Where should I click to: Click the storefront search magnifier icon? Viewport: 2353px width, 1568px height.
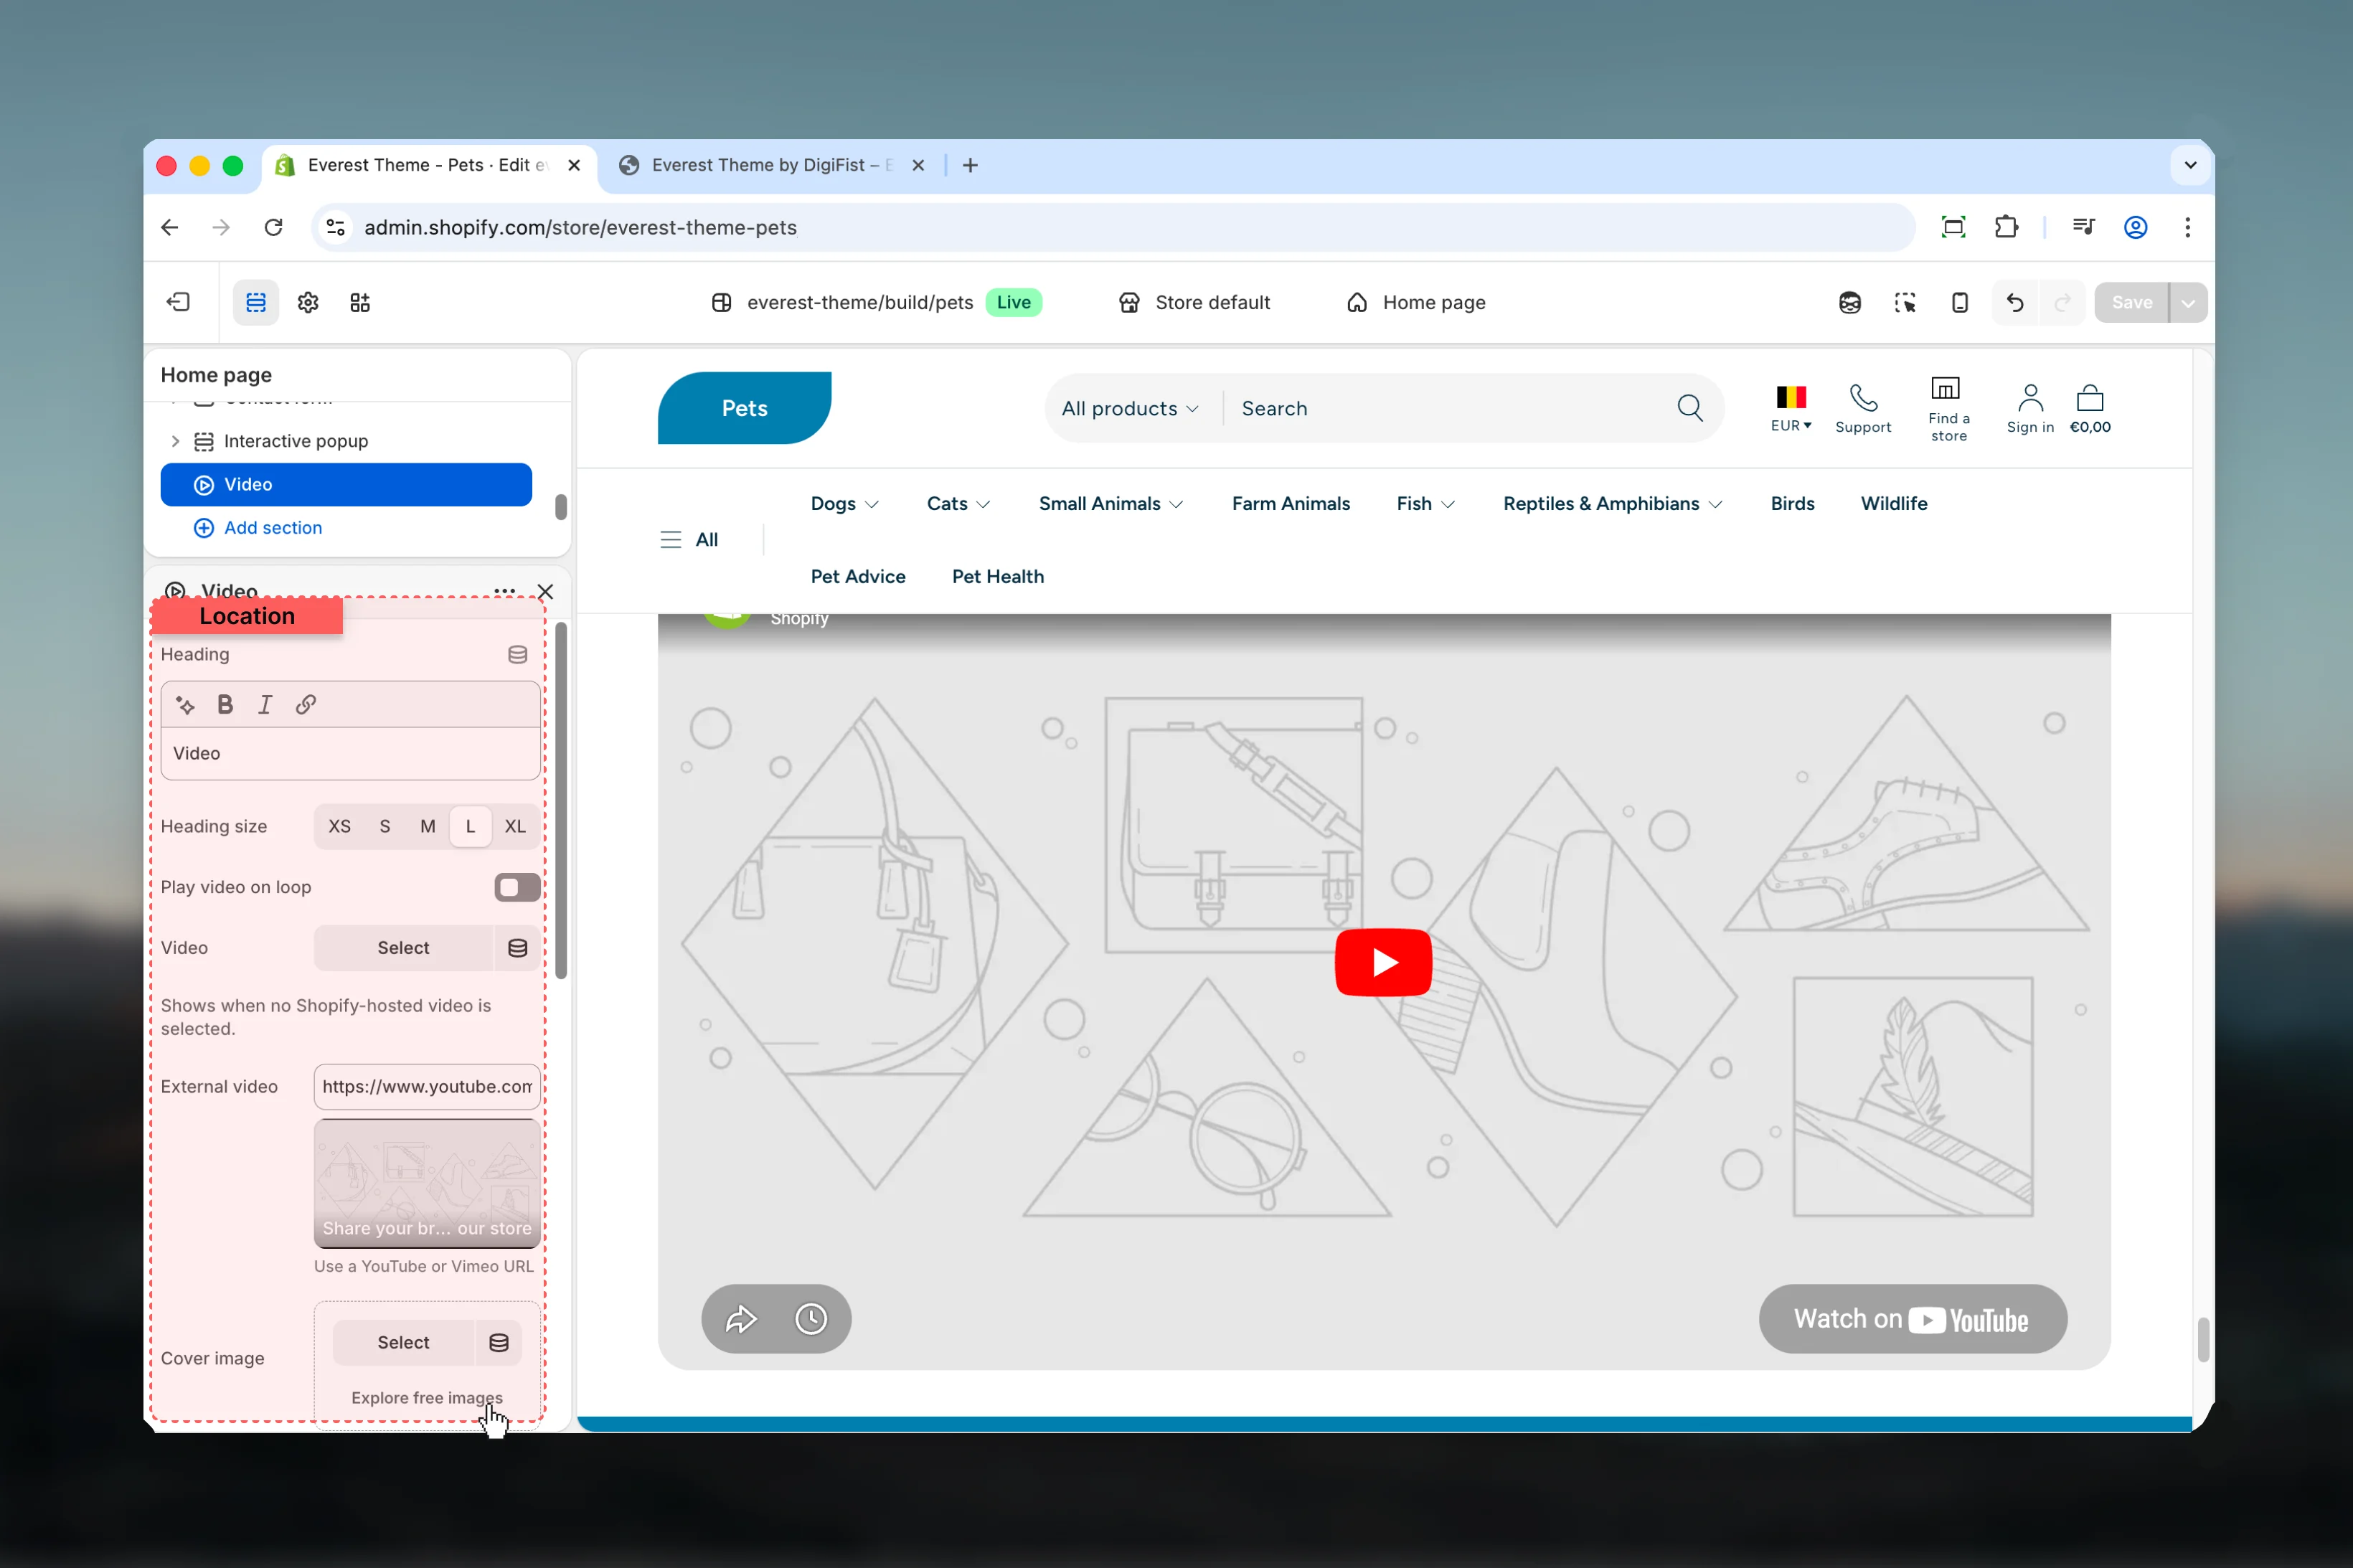tap(1690, 408)
